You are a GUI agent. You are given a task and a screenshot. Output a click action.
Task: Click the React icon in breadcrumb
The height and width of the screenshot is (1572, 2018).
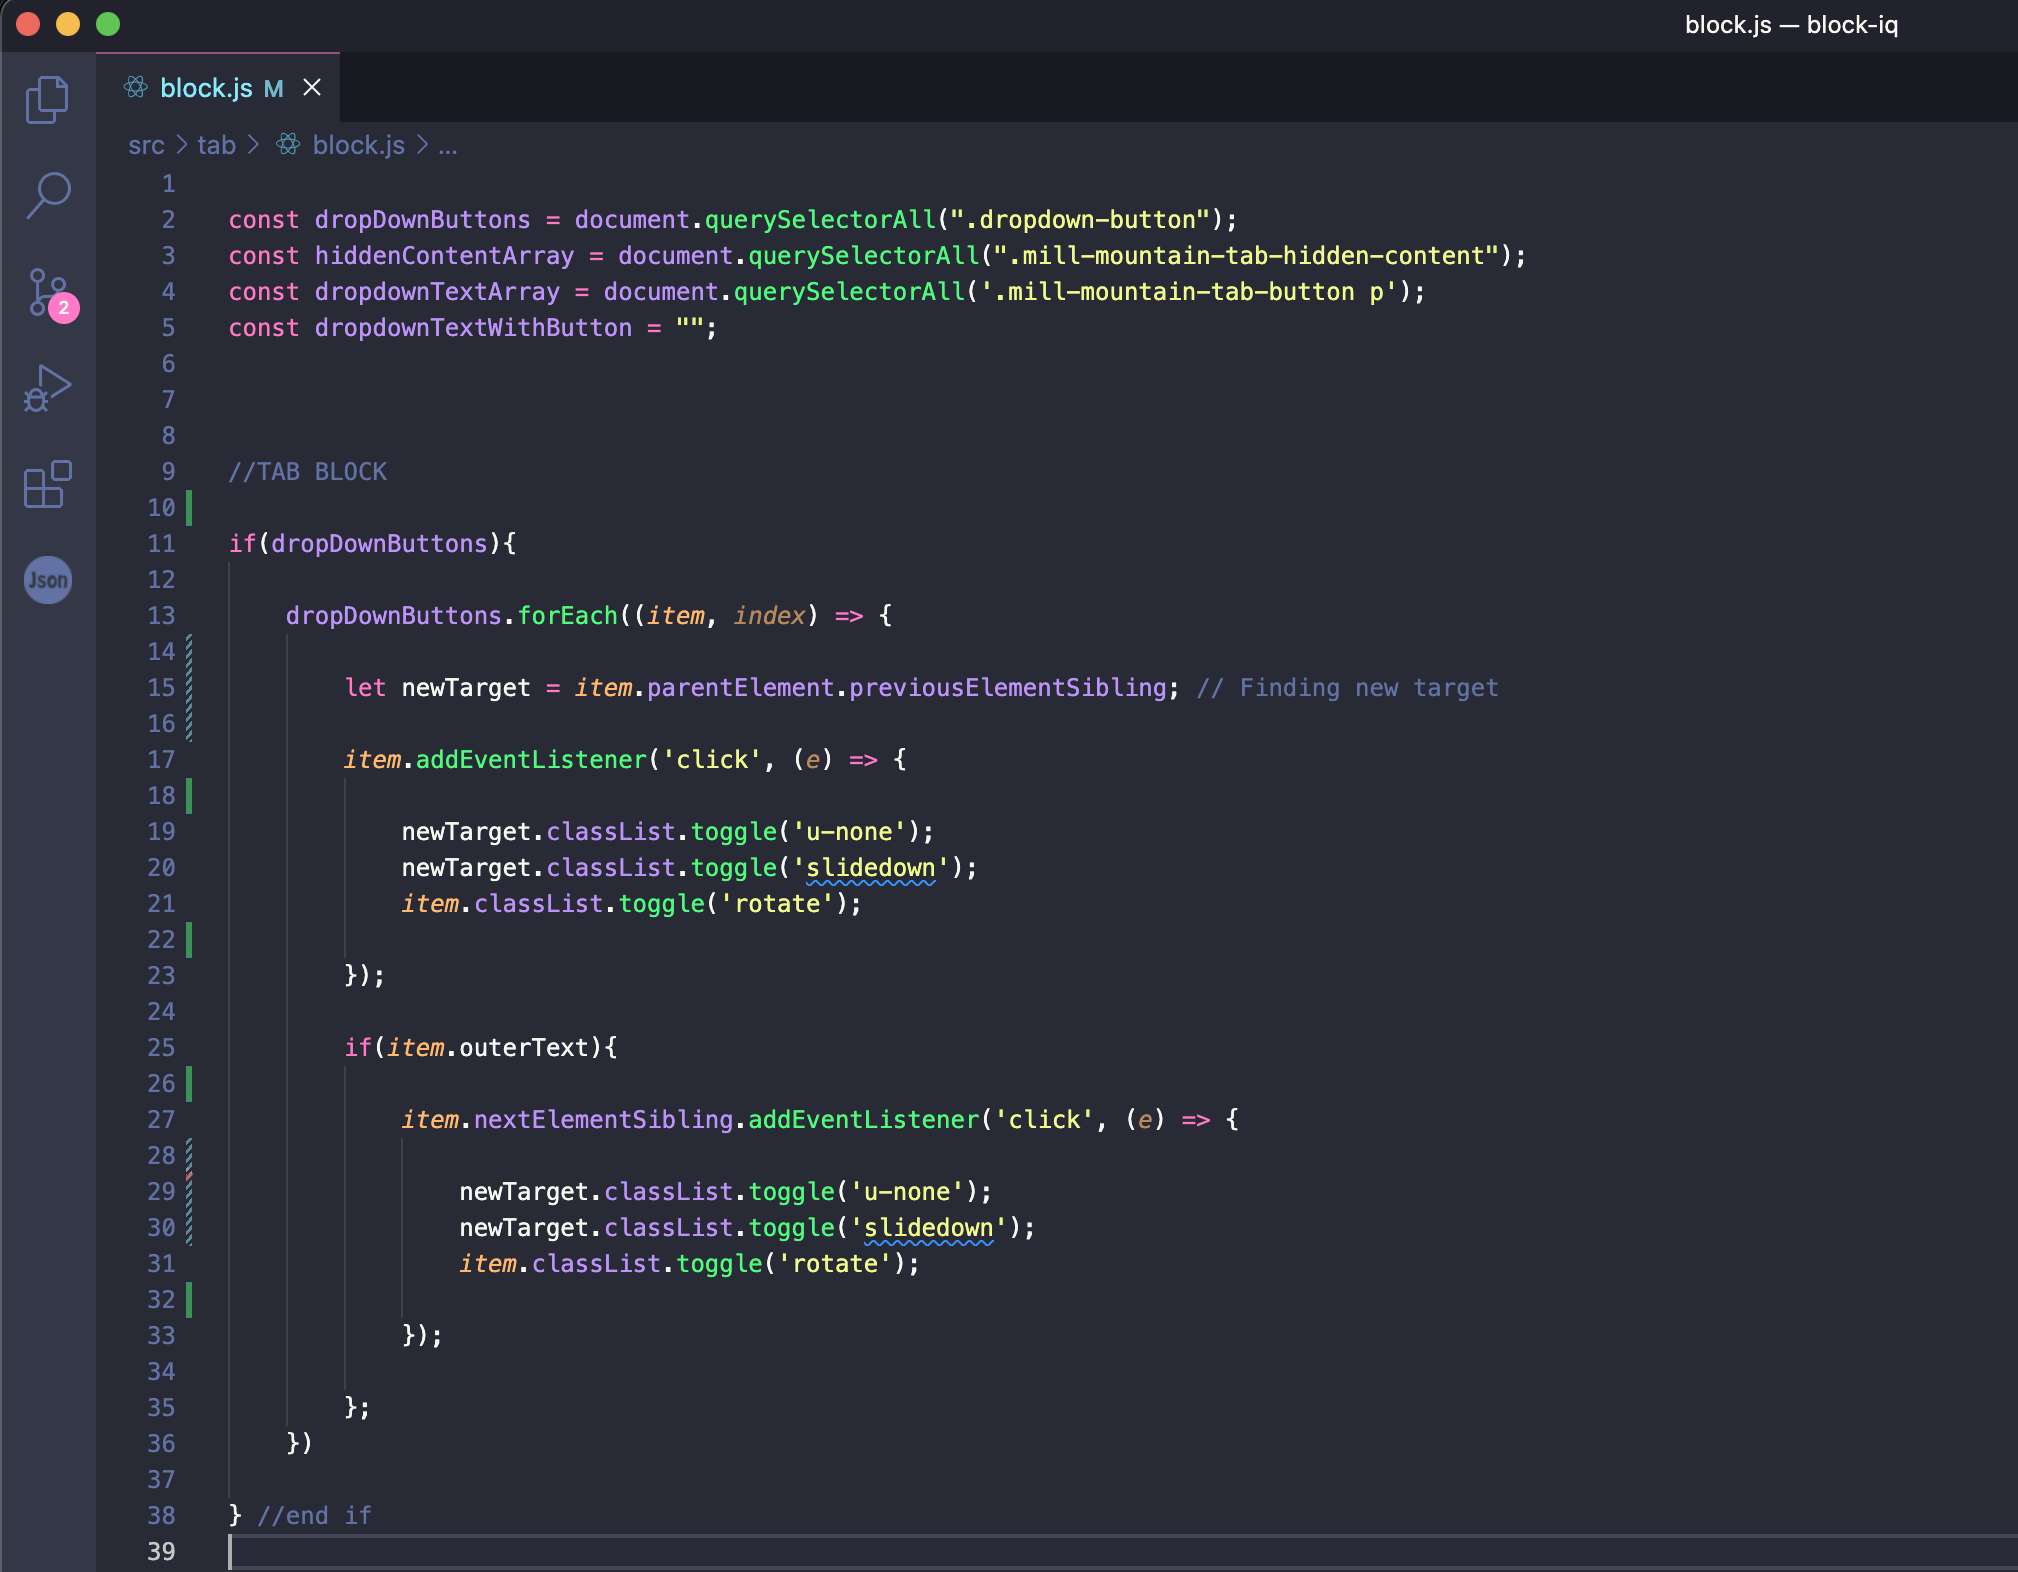click(x=288, y=145)
